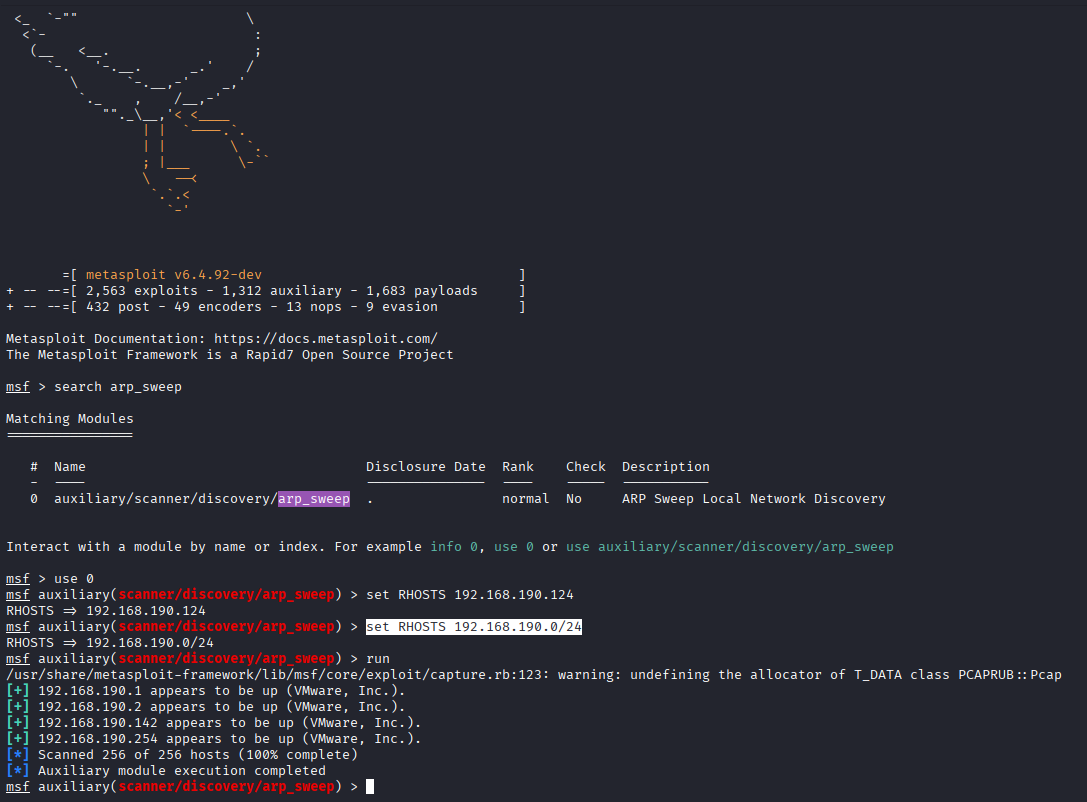Screen dimensions: 1087x802
Task: Click the highlighted purple 'arp_sweep' match
Action: click(x=314, y=499)
